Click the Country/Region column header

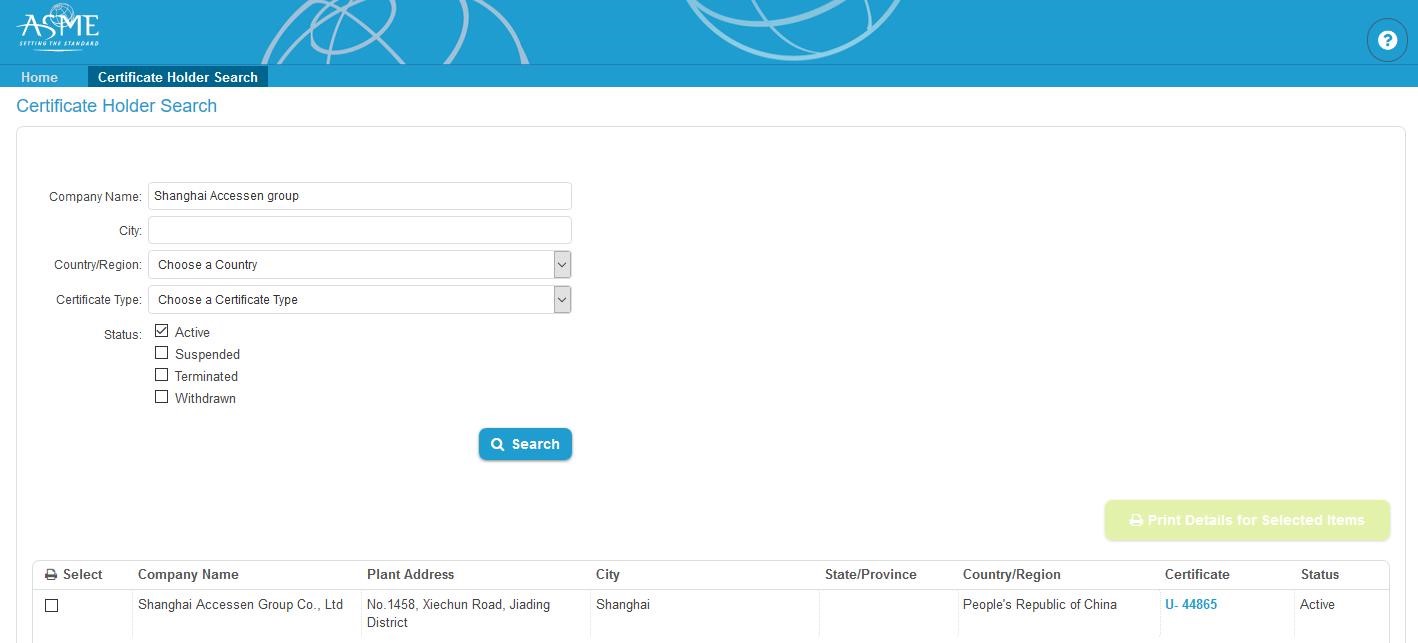(x=1011, y=574)
